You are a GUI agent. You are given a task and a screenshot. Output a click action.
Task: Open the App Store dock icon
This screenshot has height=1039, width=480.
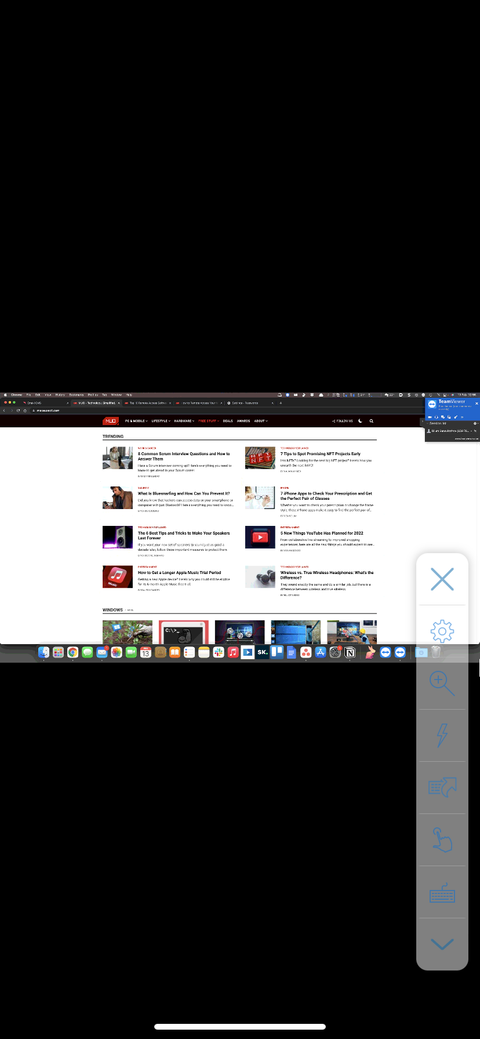tap(320, 652)
